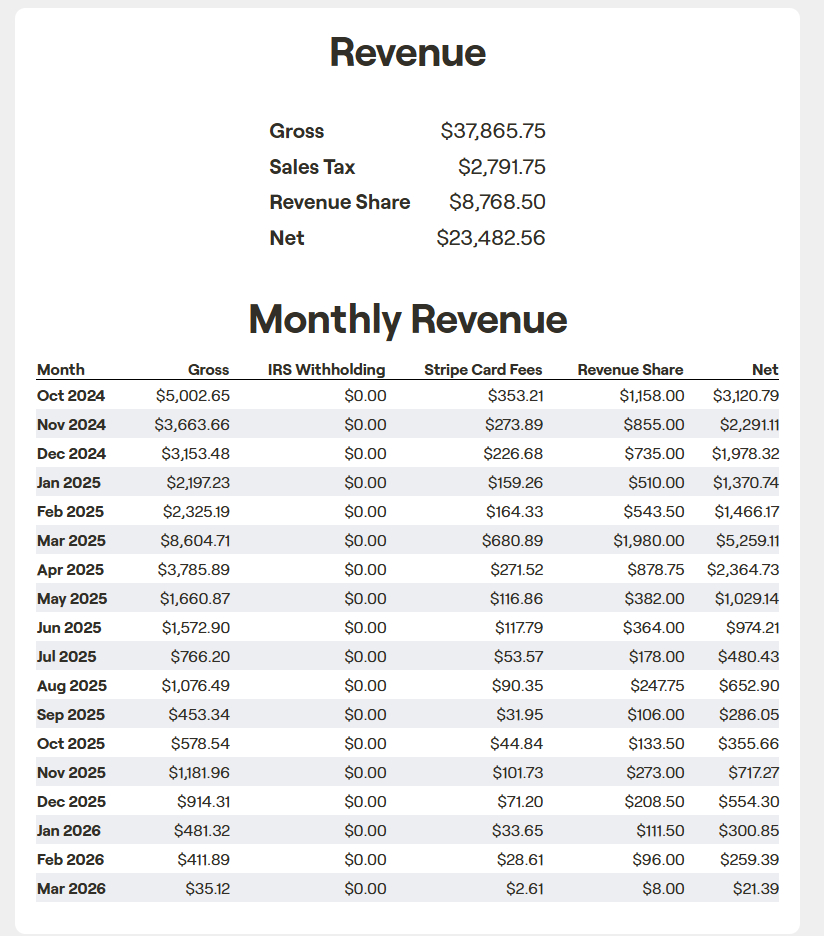Click the Revenue page title
824x936 pixels.
pyautogui.click(x=408, y=53)
